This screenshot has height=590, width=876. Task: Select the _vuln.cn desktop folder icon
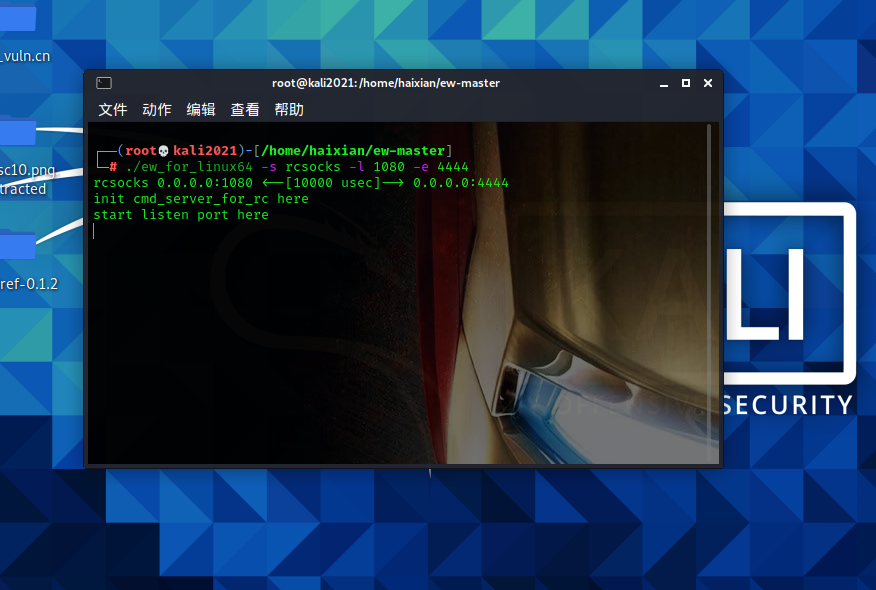[x=18, y=17]
